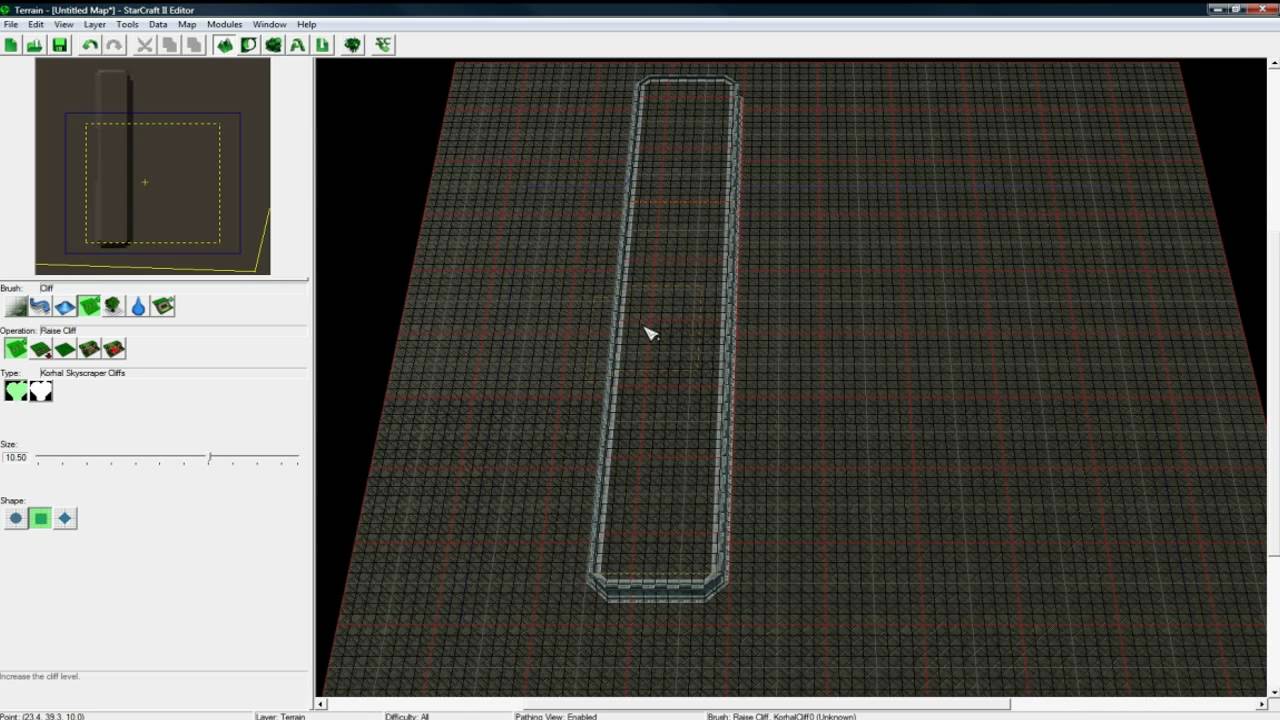
Task: Click the Test Document icon
Action: [x=352, y=45]
